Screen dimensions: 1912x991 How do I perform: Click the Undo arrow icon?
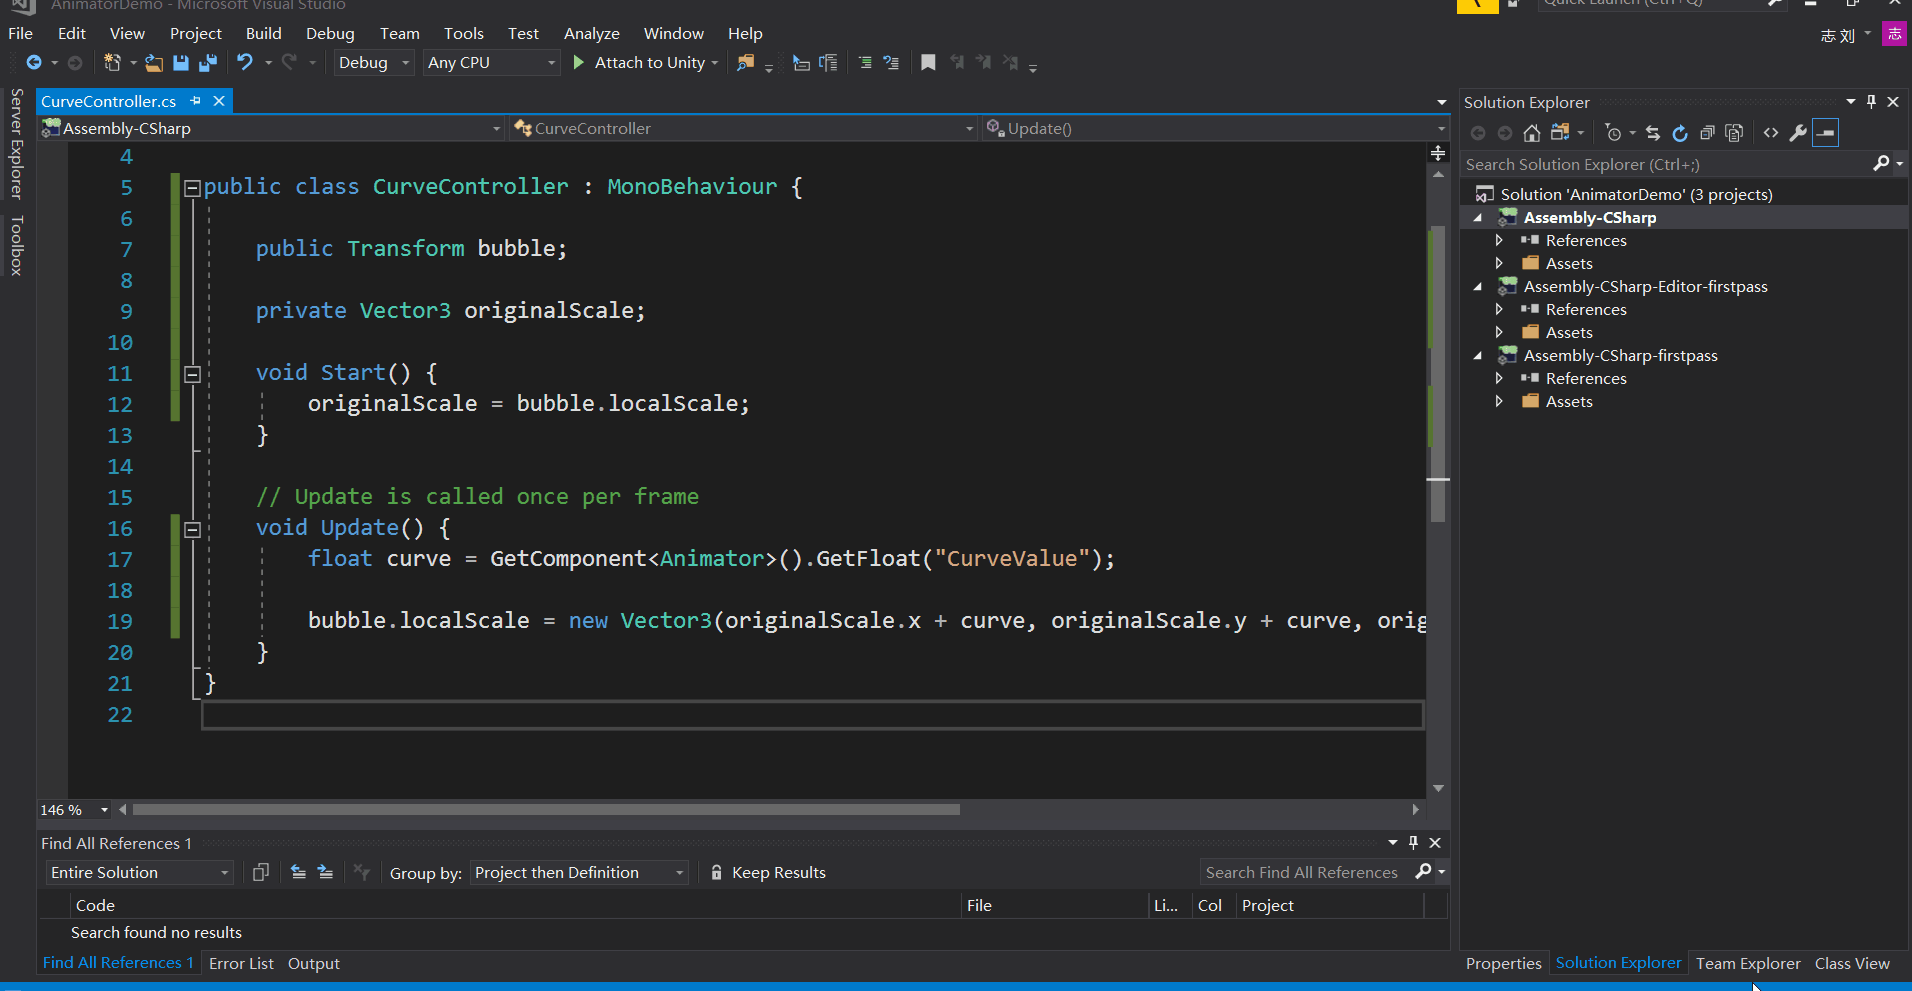click(x=245, y=63)
